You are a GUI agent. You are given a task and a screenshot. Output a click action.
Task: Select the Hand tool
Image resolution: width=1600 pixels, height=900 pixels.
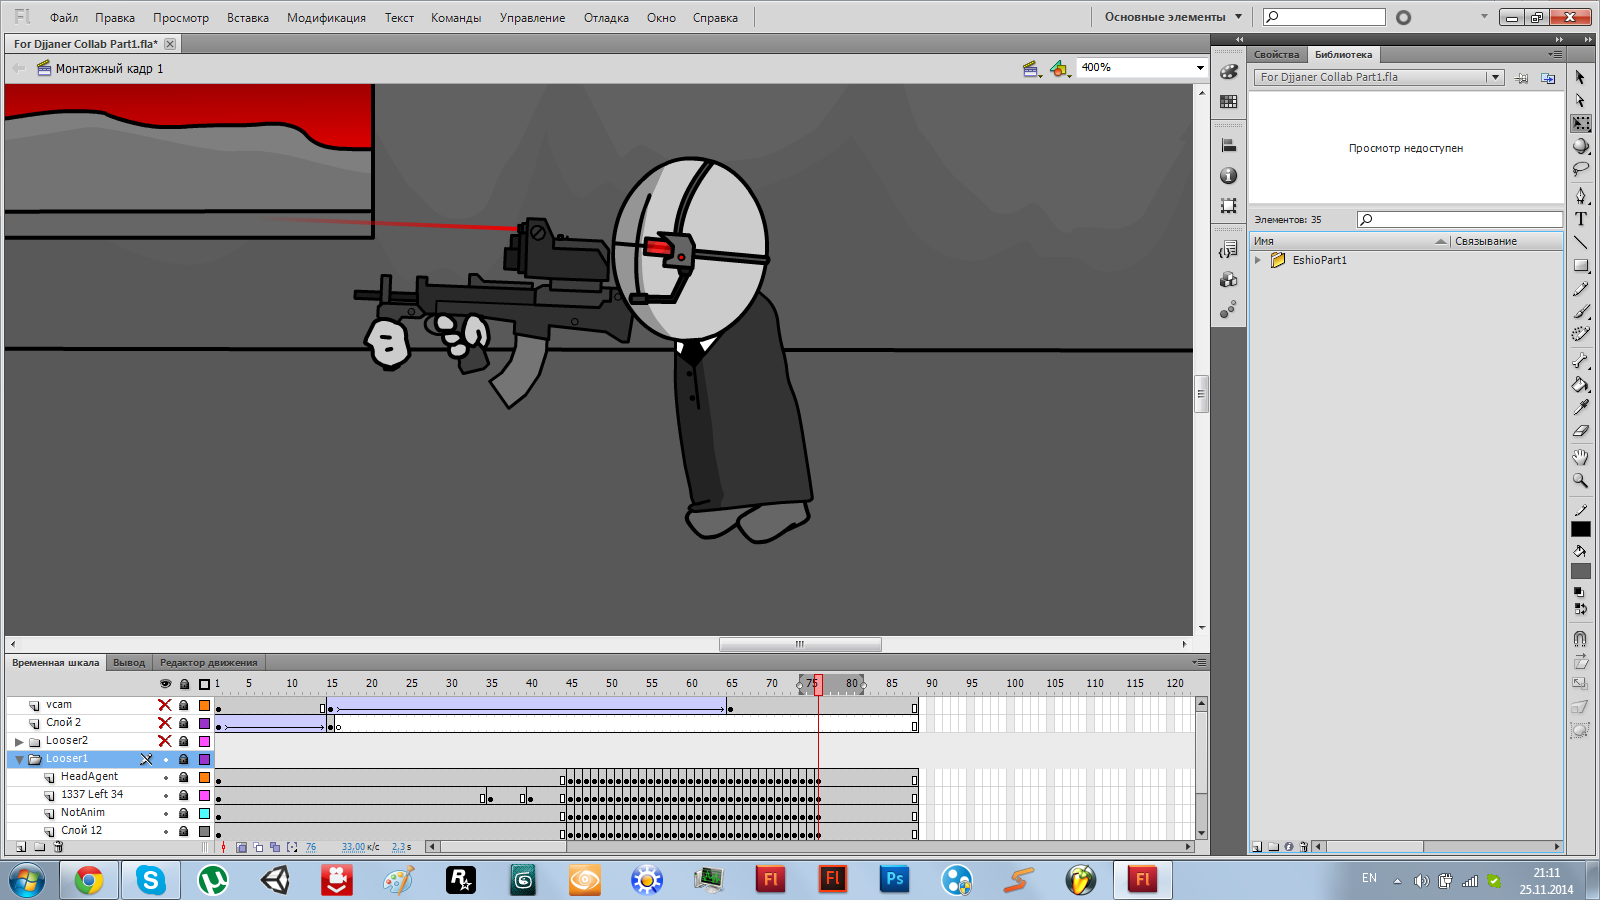1580,457
